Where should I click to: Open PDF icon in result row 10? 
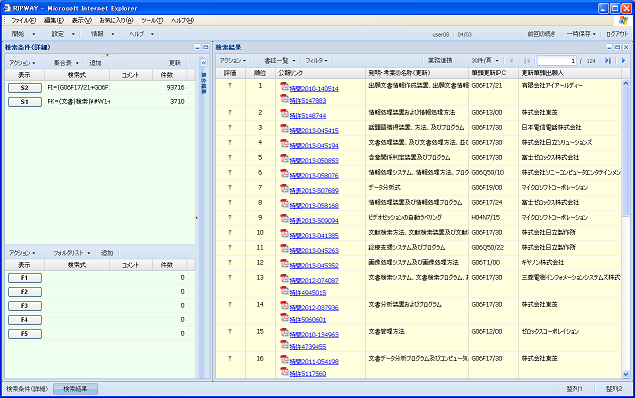[x=284, y=233]
